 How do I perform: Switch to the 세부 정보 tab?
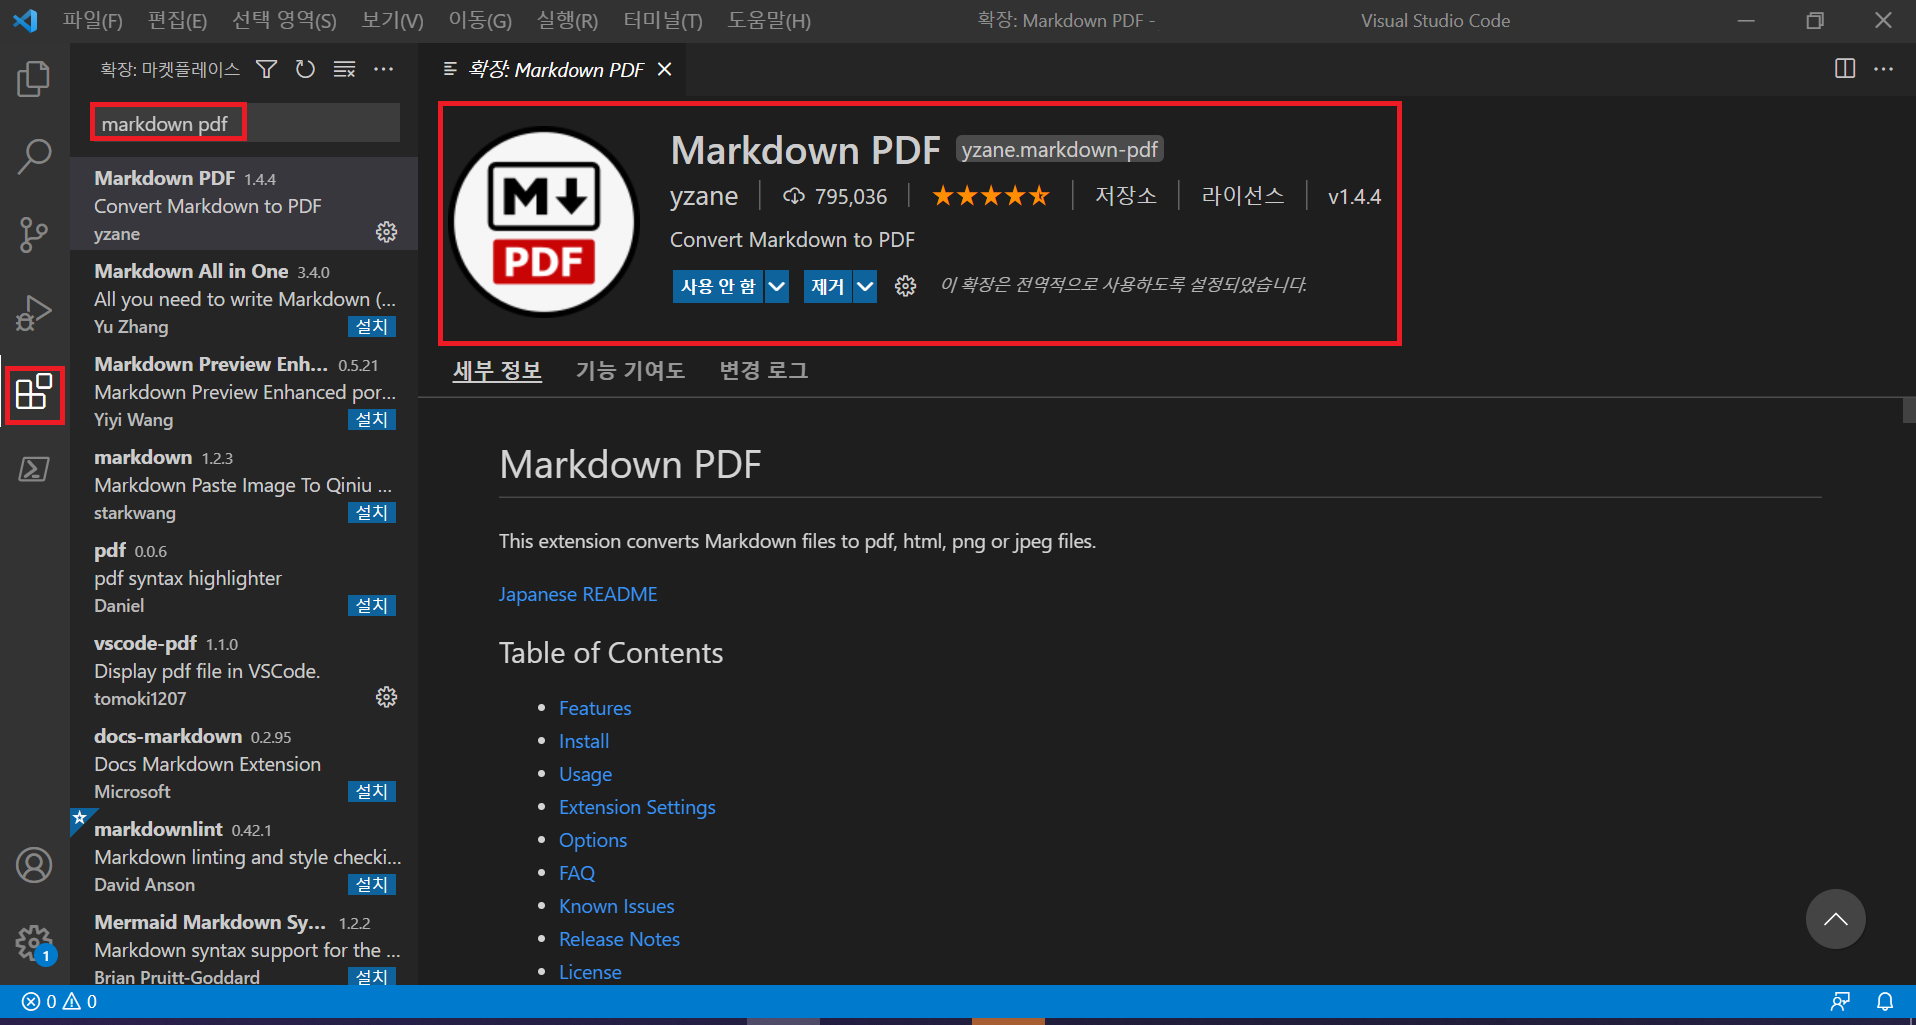497,370
